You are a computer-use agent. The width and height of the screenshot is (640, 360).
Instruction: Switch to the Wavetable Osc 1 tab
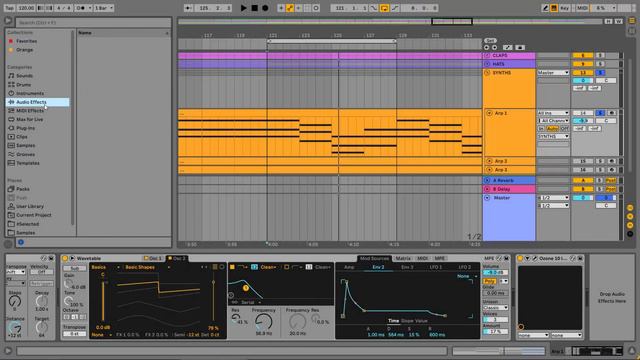(153, 258)
